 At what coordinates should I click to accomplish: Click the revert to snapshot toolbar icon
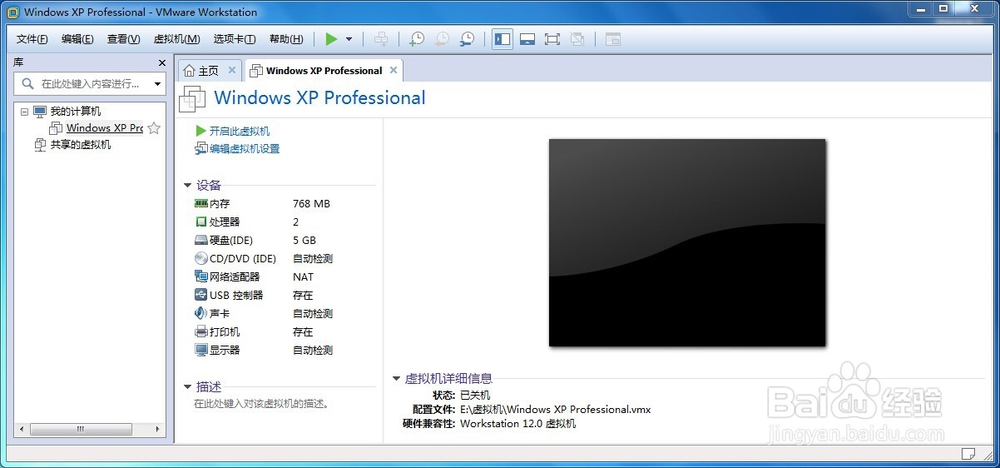pyautogui.click(x=441, y=40)
